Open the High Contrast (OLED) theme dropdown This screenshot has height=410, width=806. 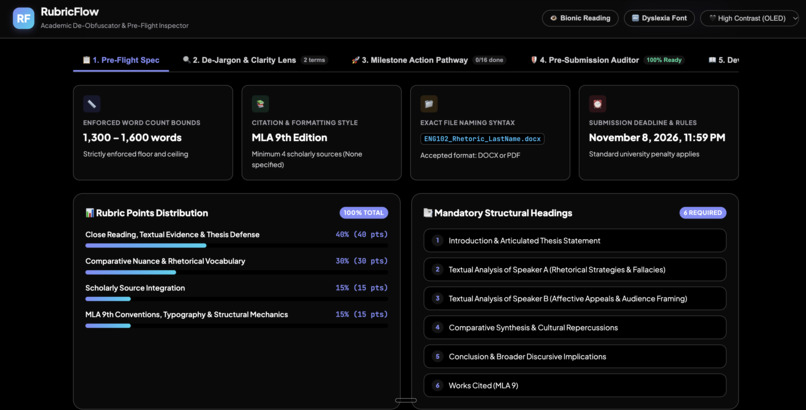click(x=750, y=18)
